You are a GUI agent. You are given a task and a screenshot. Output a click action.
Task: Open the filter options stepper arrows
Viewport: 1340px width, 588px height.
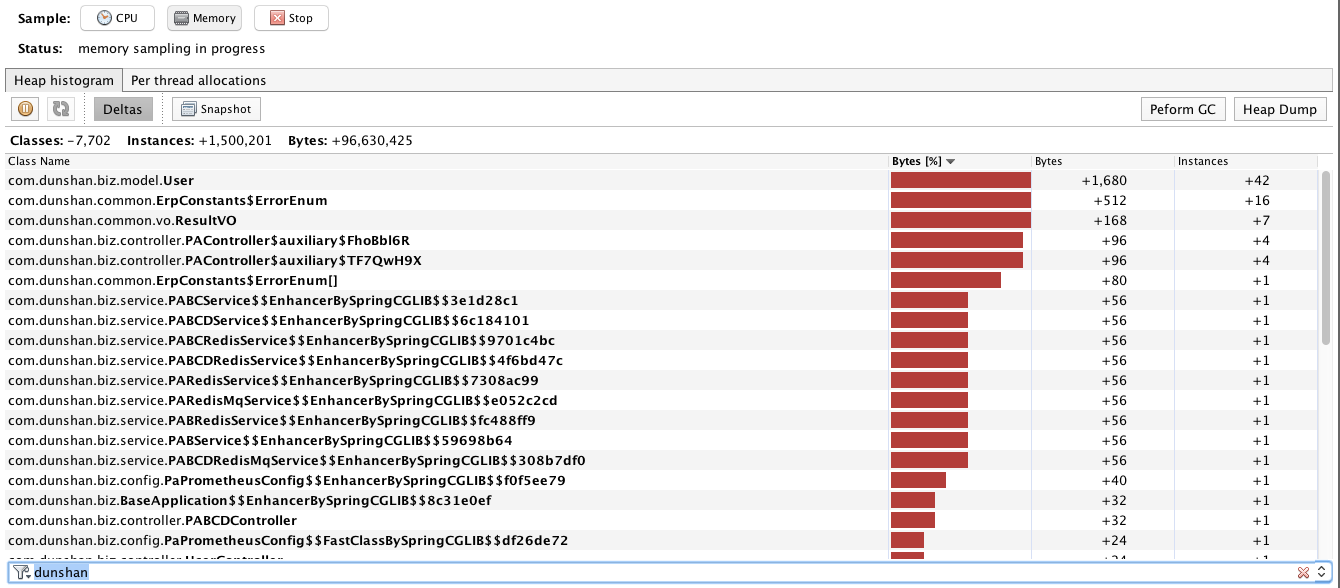pos(1322,572)
